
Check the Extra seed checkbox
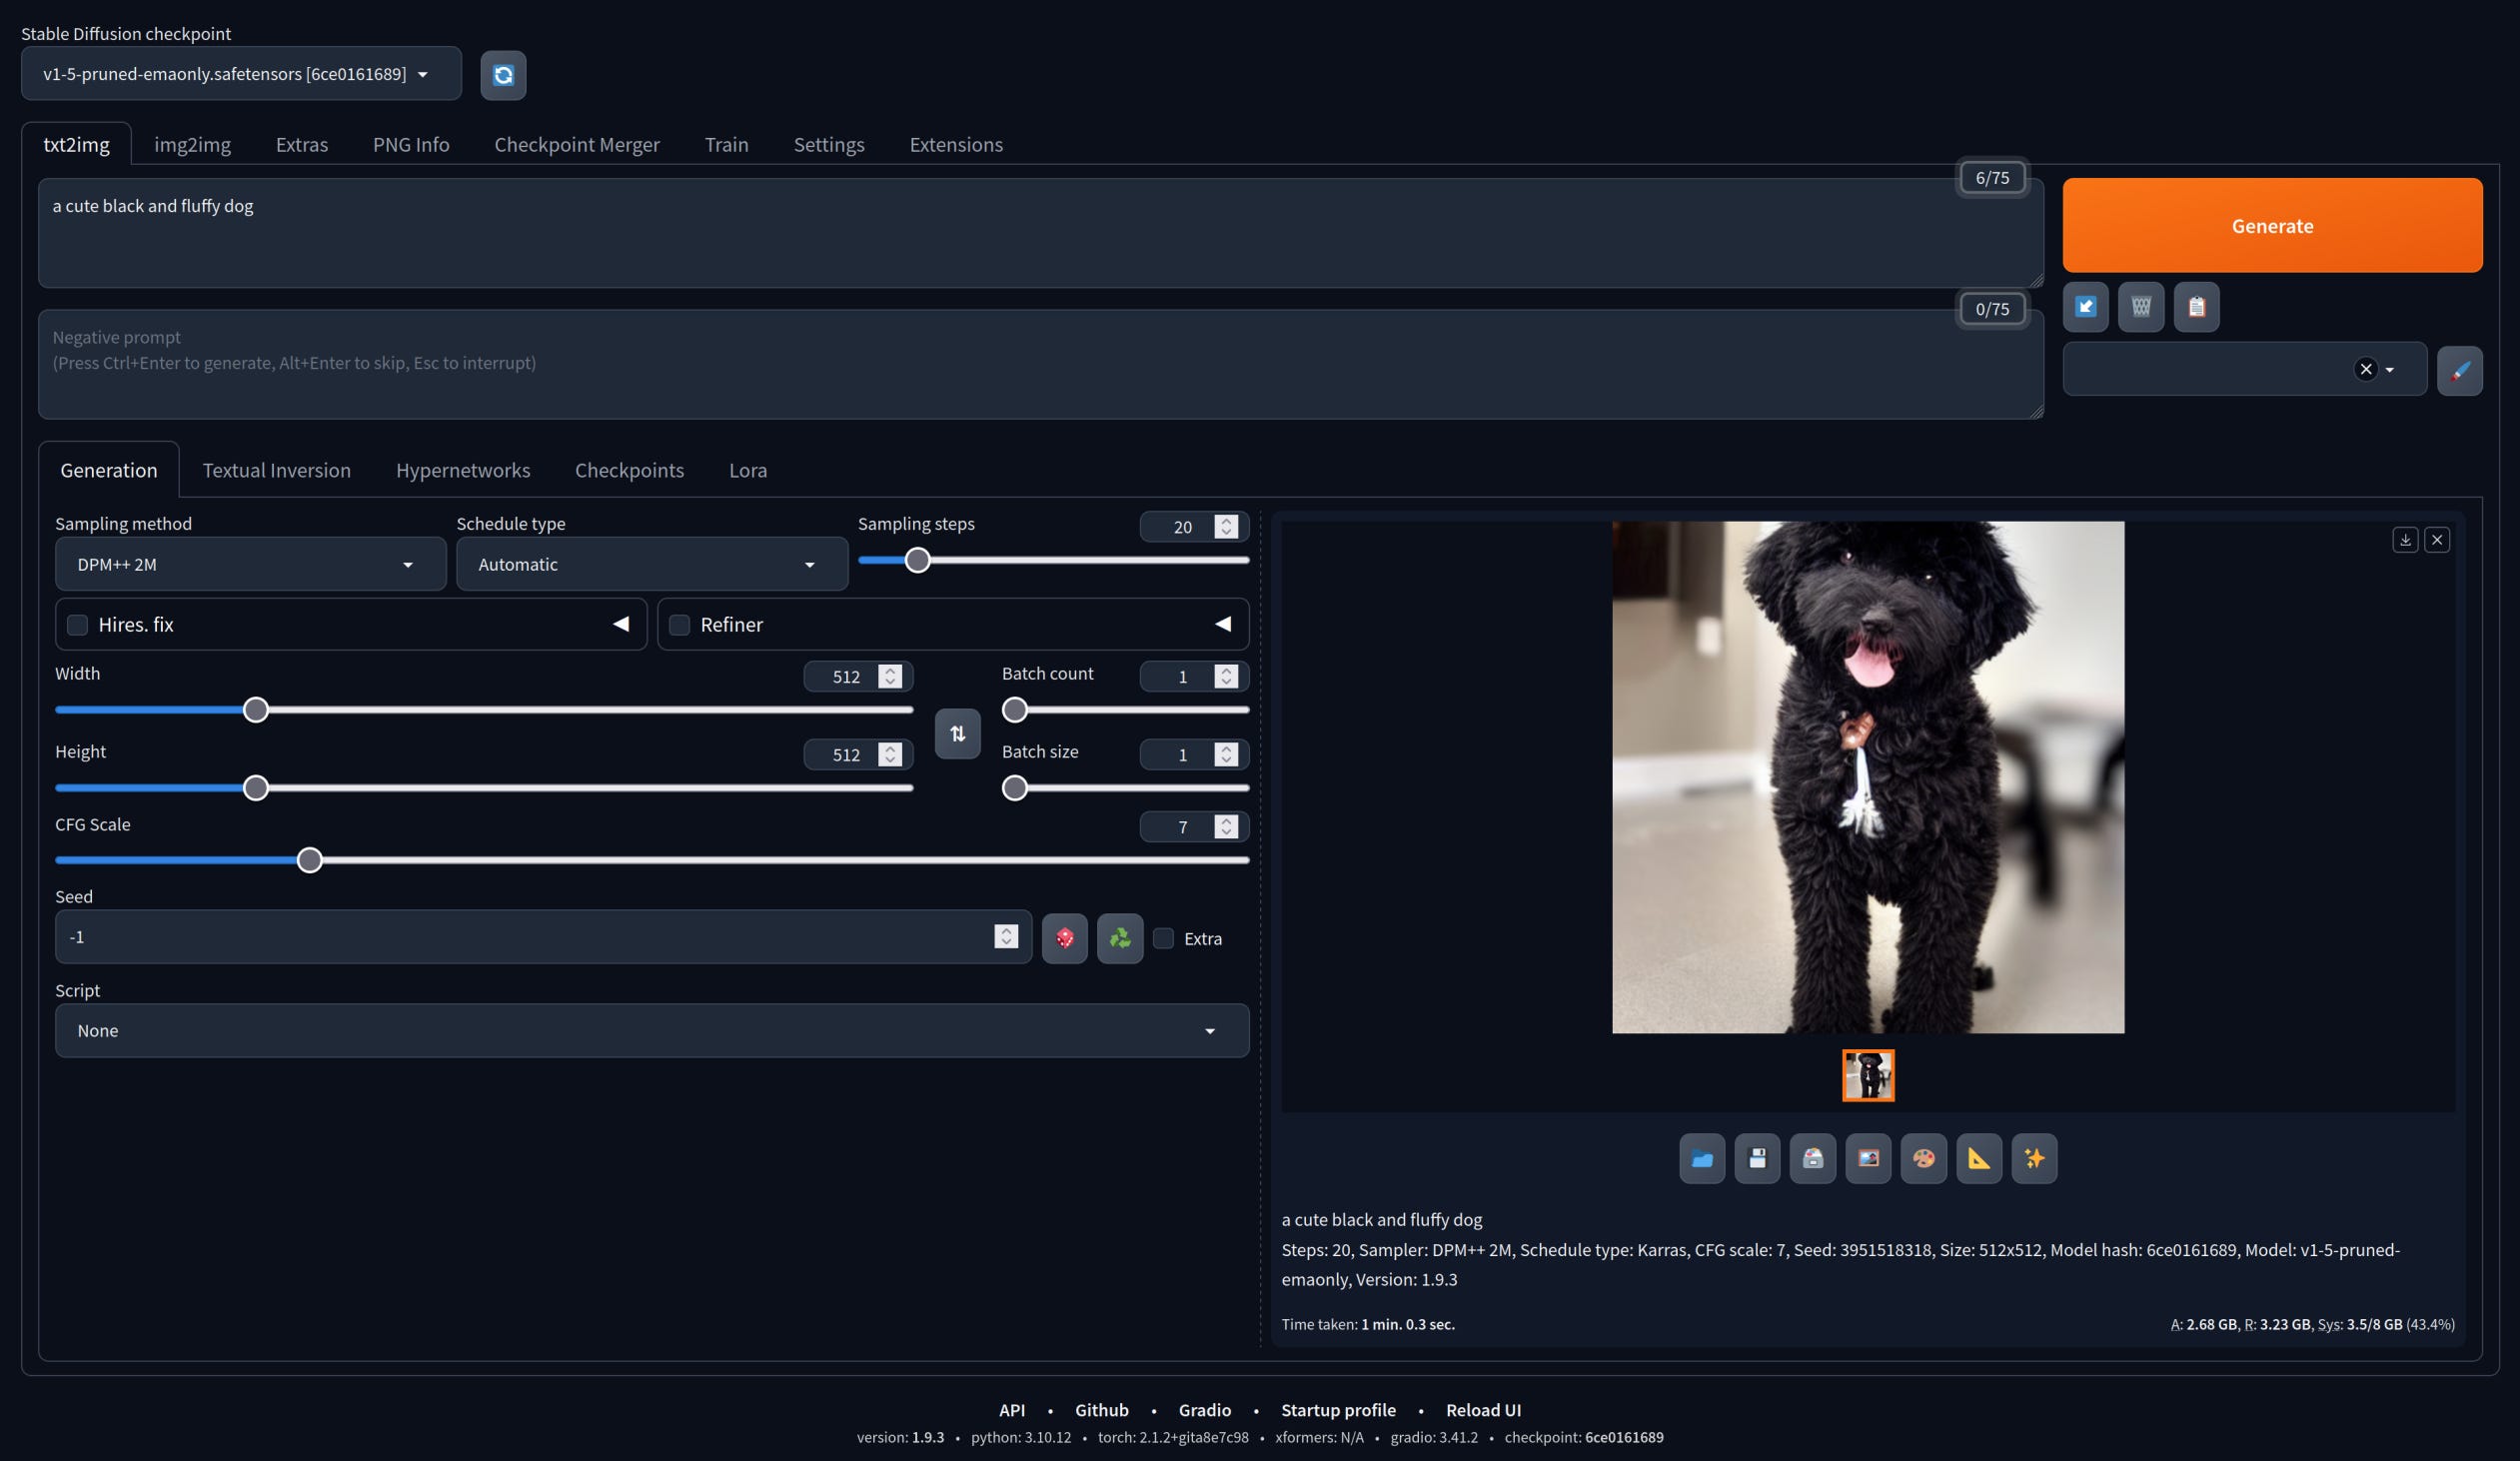(1163, 938)
